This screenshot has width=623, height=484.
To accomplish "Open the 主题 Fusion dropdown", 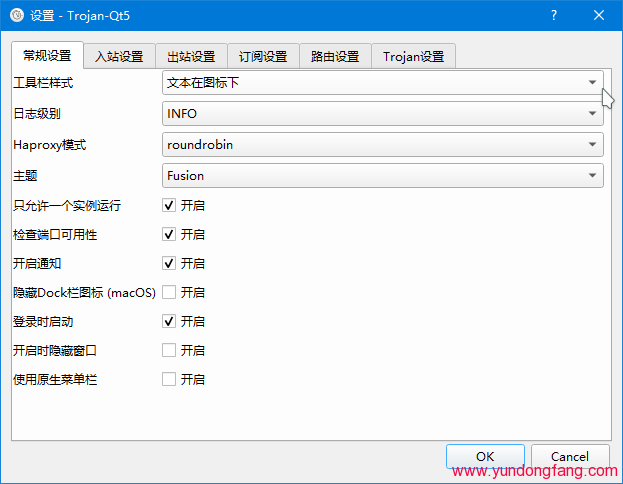I will coord(383,176).
